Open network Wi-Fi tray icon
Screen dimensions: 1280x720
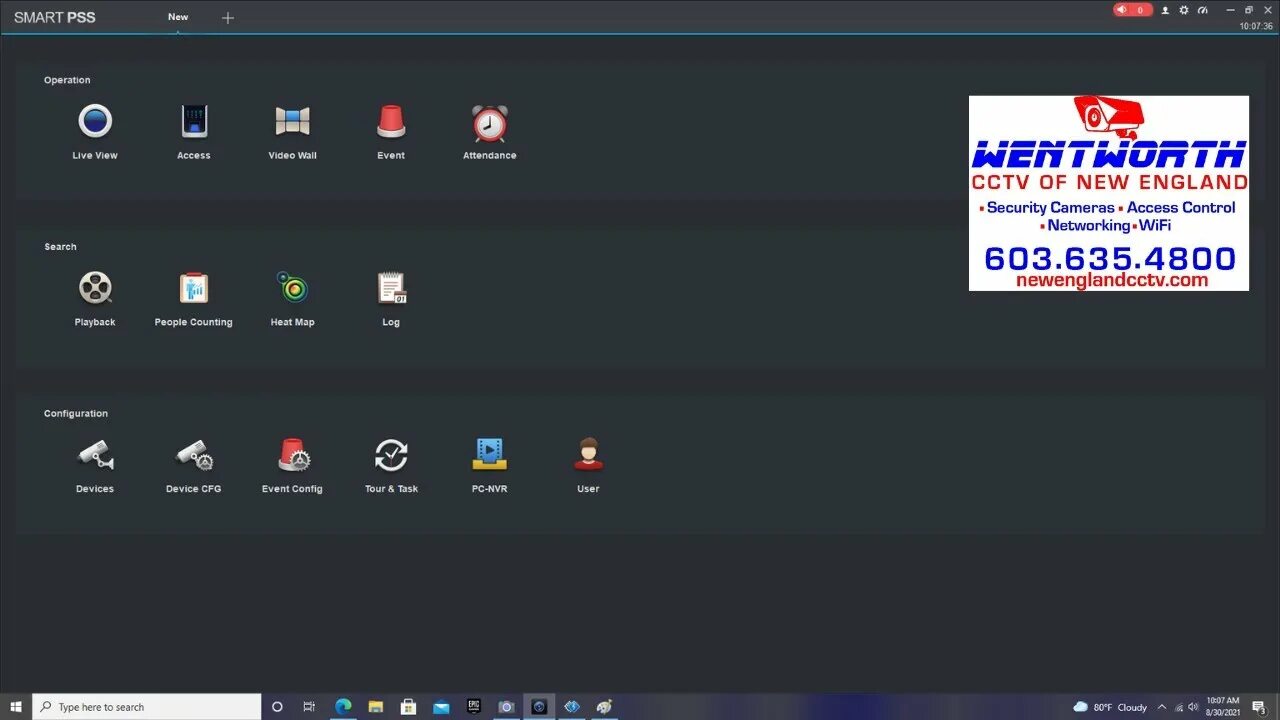[x=1178, y=707]
